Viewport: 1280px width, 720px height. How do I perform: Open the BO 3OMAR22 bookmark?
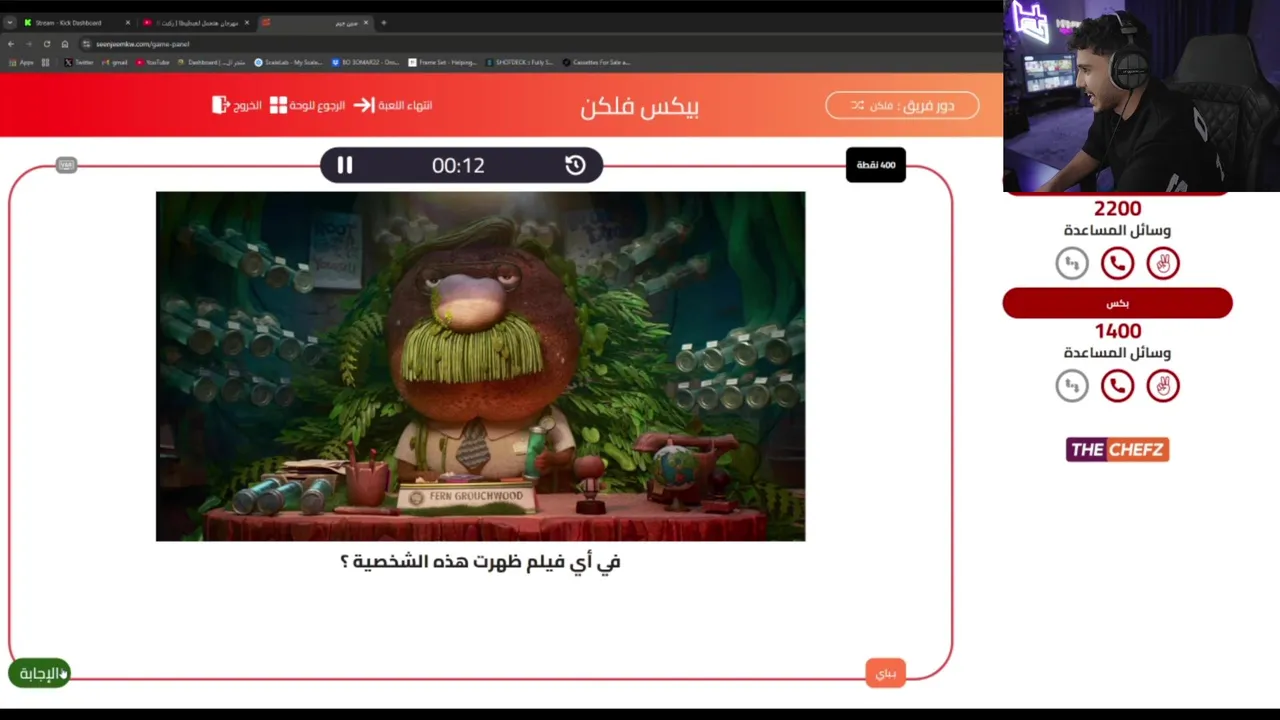(365, 62)
